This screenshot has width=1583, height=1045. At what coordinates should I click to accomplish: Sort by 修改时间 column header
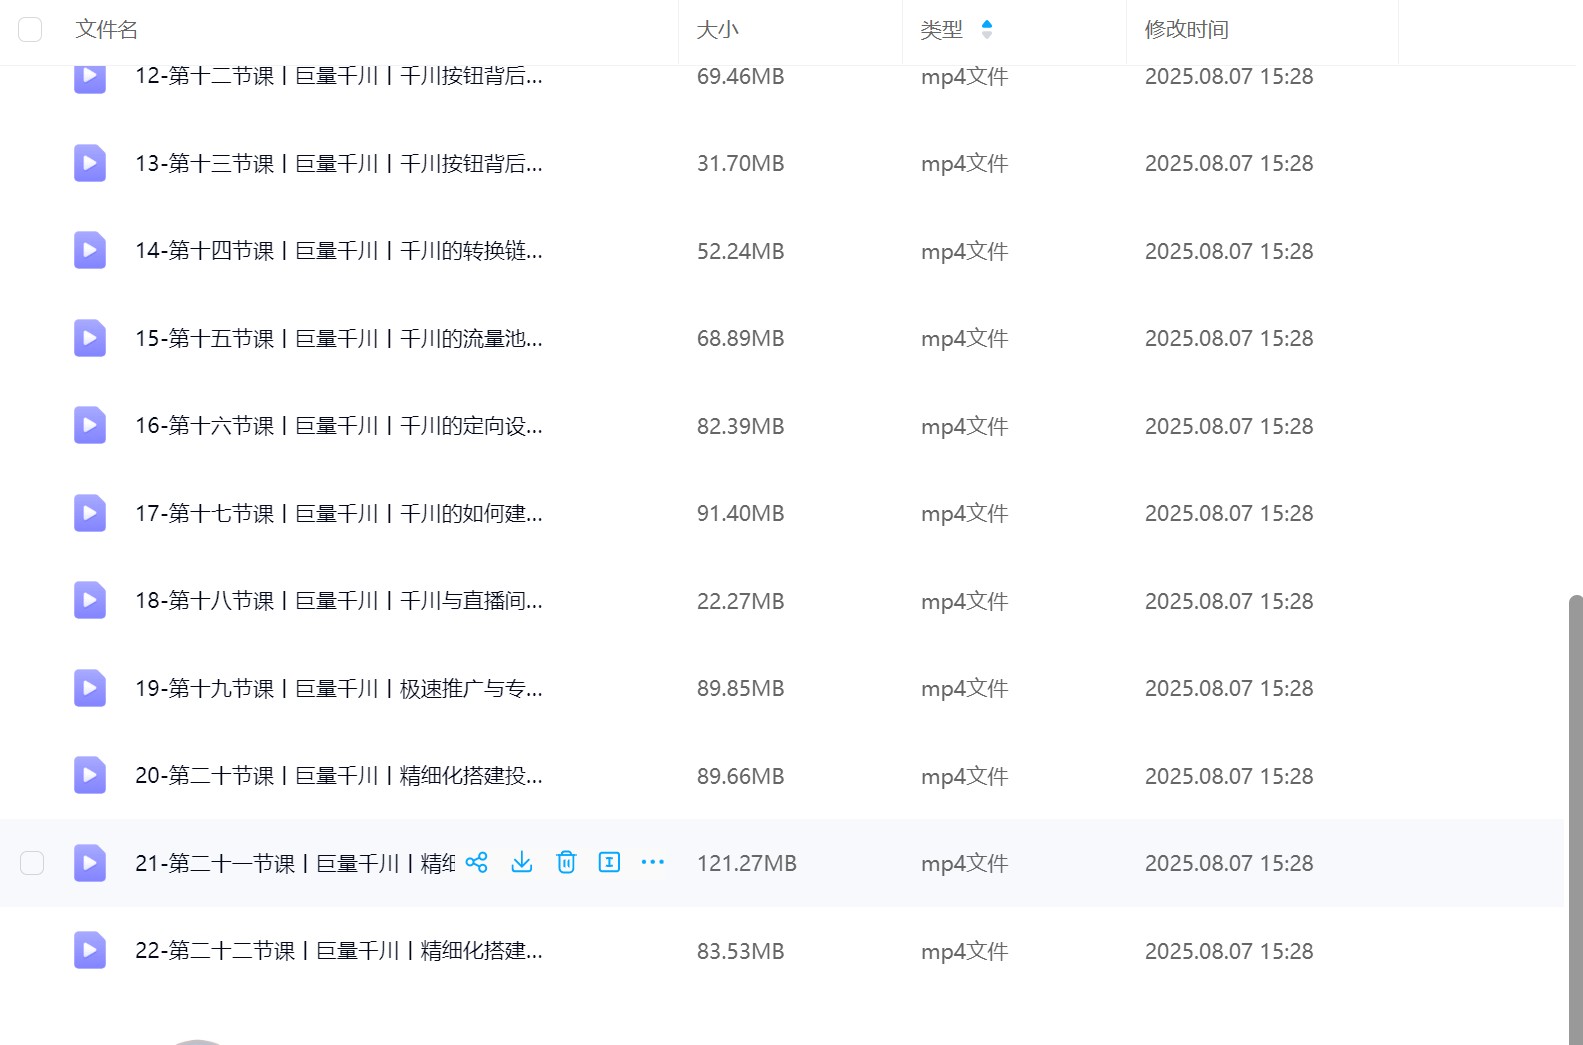click(1186, 29)
